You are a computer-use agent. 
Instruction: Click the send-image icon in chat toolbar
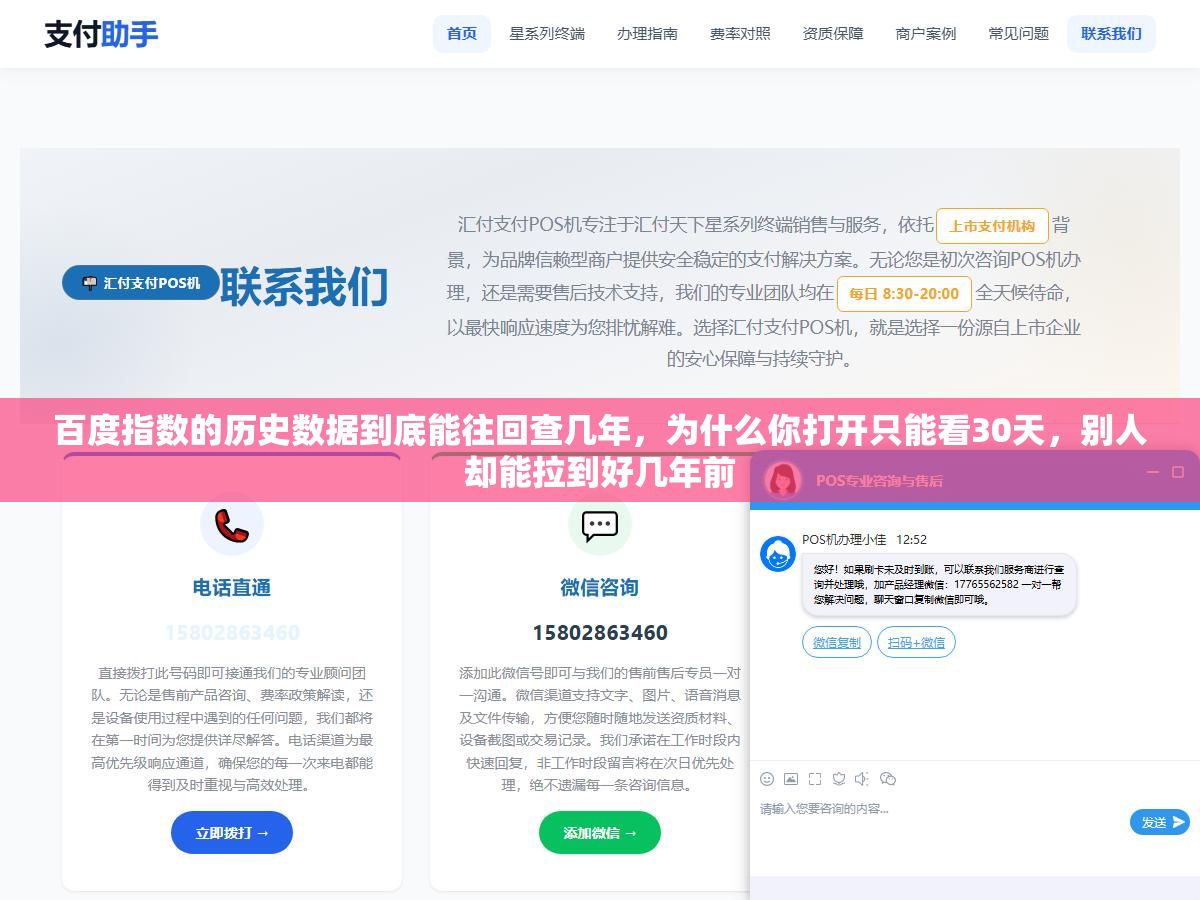791,778
